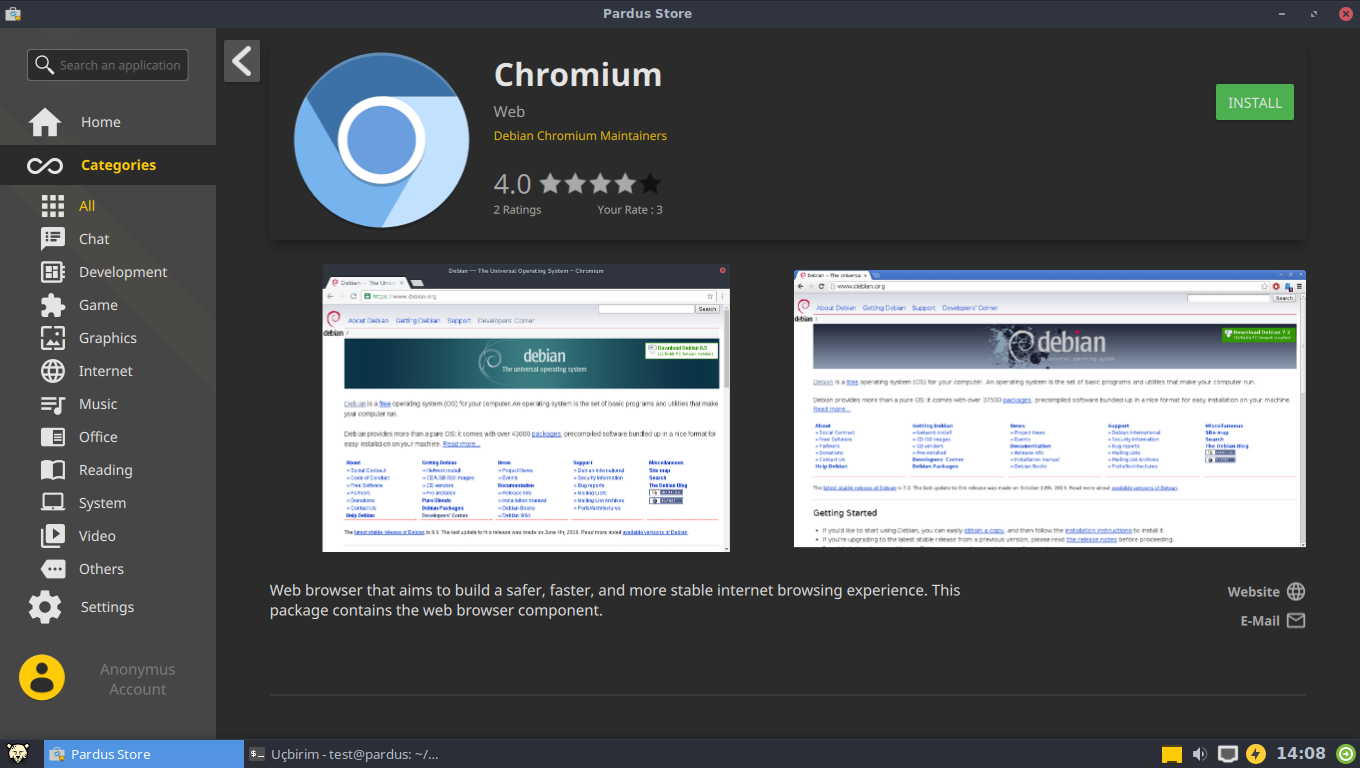Viewport: 1360px width, 768px height.
Task: Click the yellow notes tray icon
Action: point(1172,755)
